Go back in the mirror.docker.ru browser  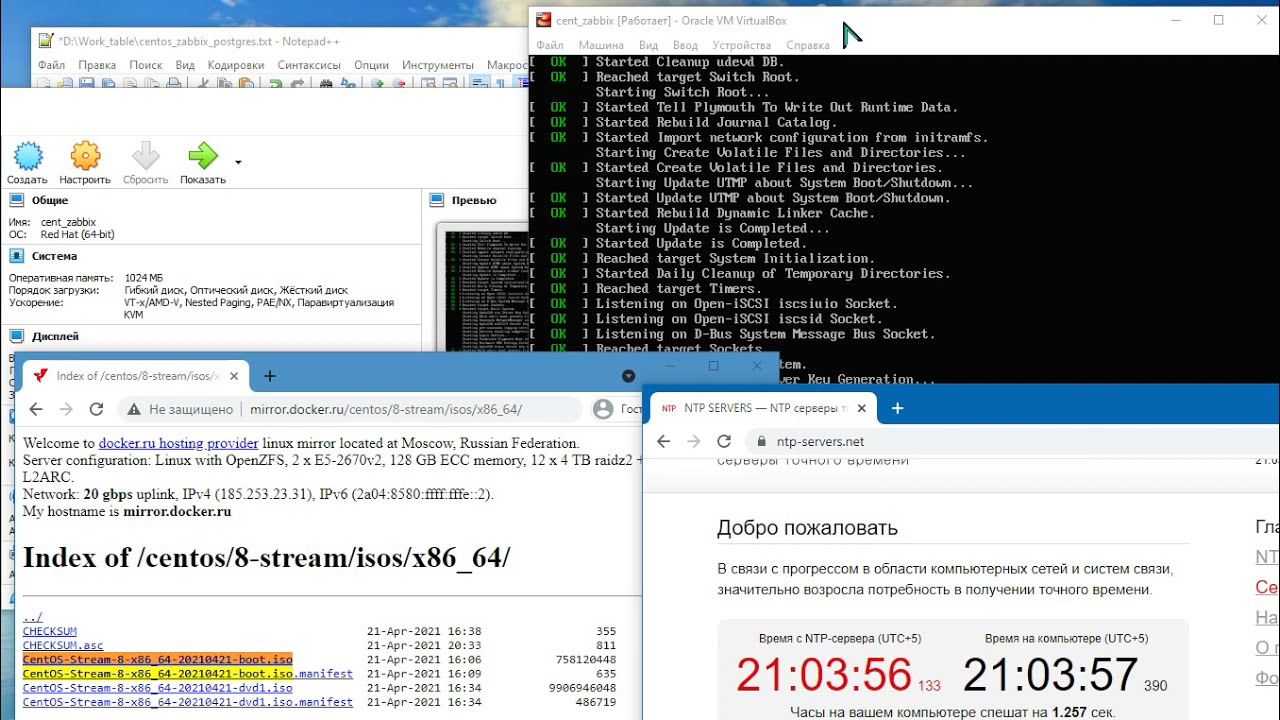(36, 409)
